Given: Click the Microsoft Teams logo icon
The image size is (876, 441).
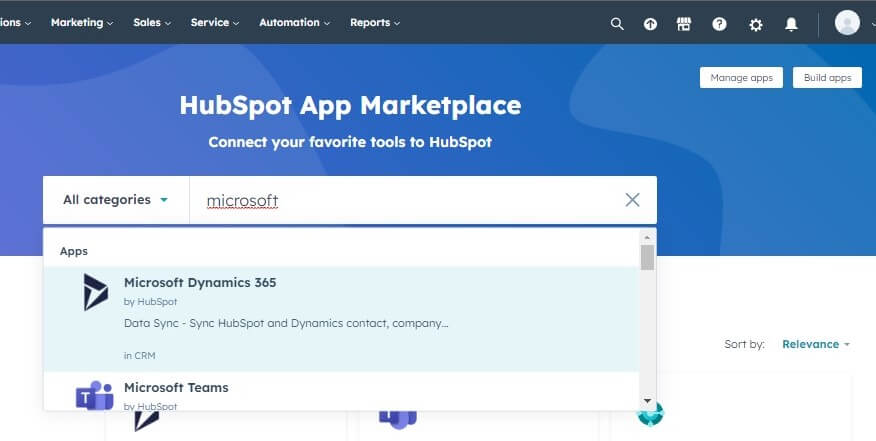Looking at the screenshot, I should (x=94, y=395).
